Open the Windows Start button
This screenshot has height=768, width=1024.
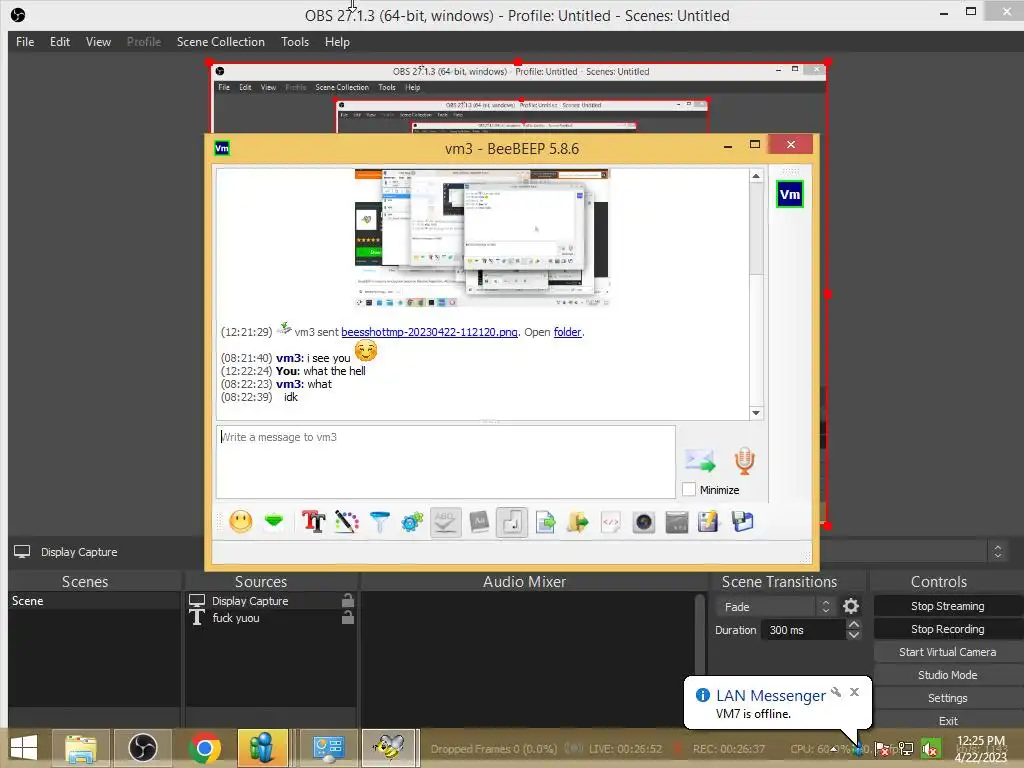pos(24,748)
